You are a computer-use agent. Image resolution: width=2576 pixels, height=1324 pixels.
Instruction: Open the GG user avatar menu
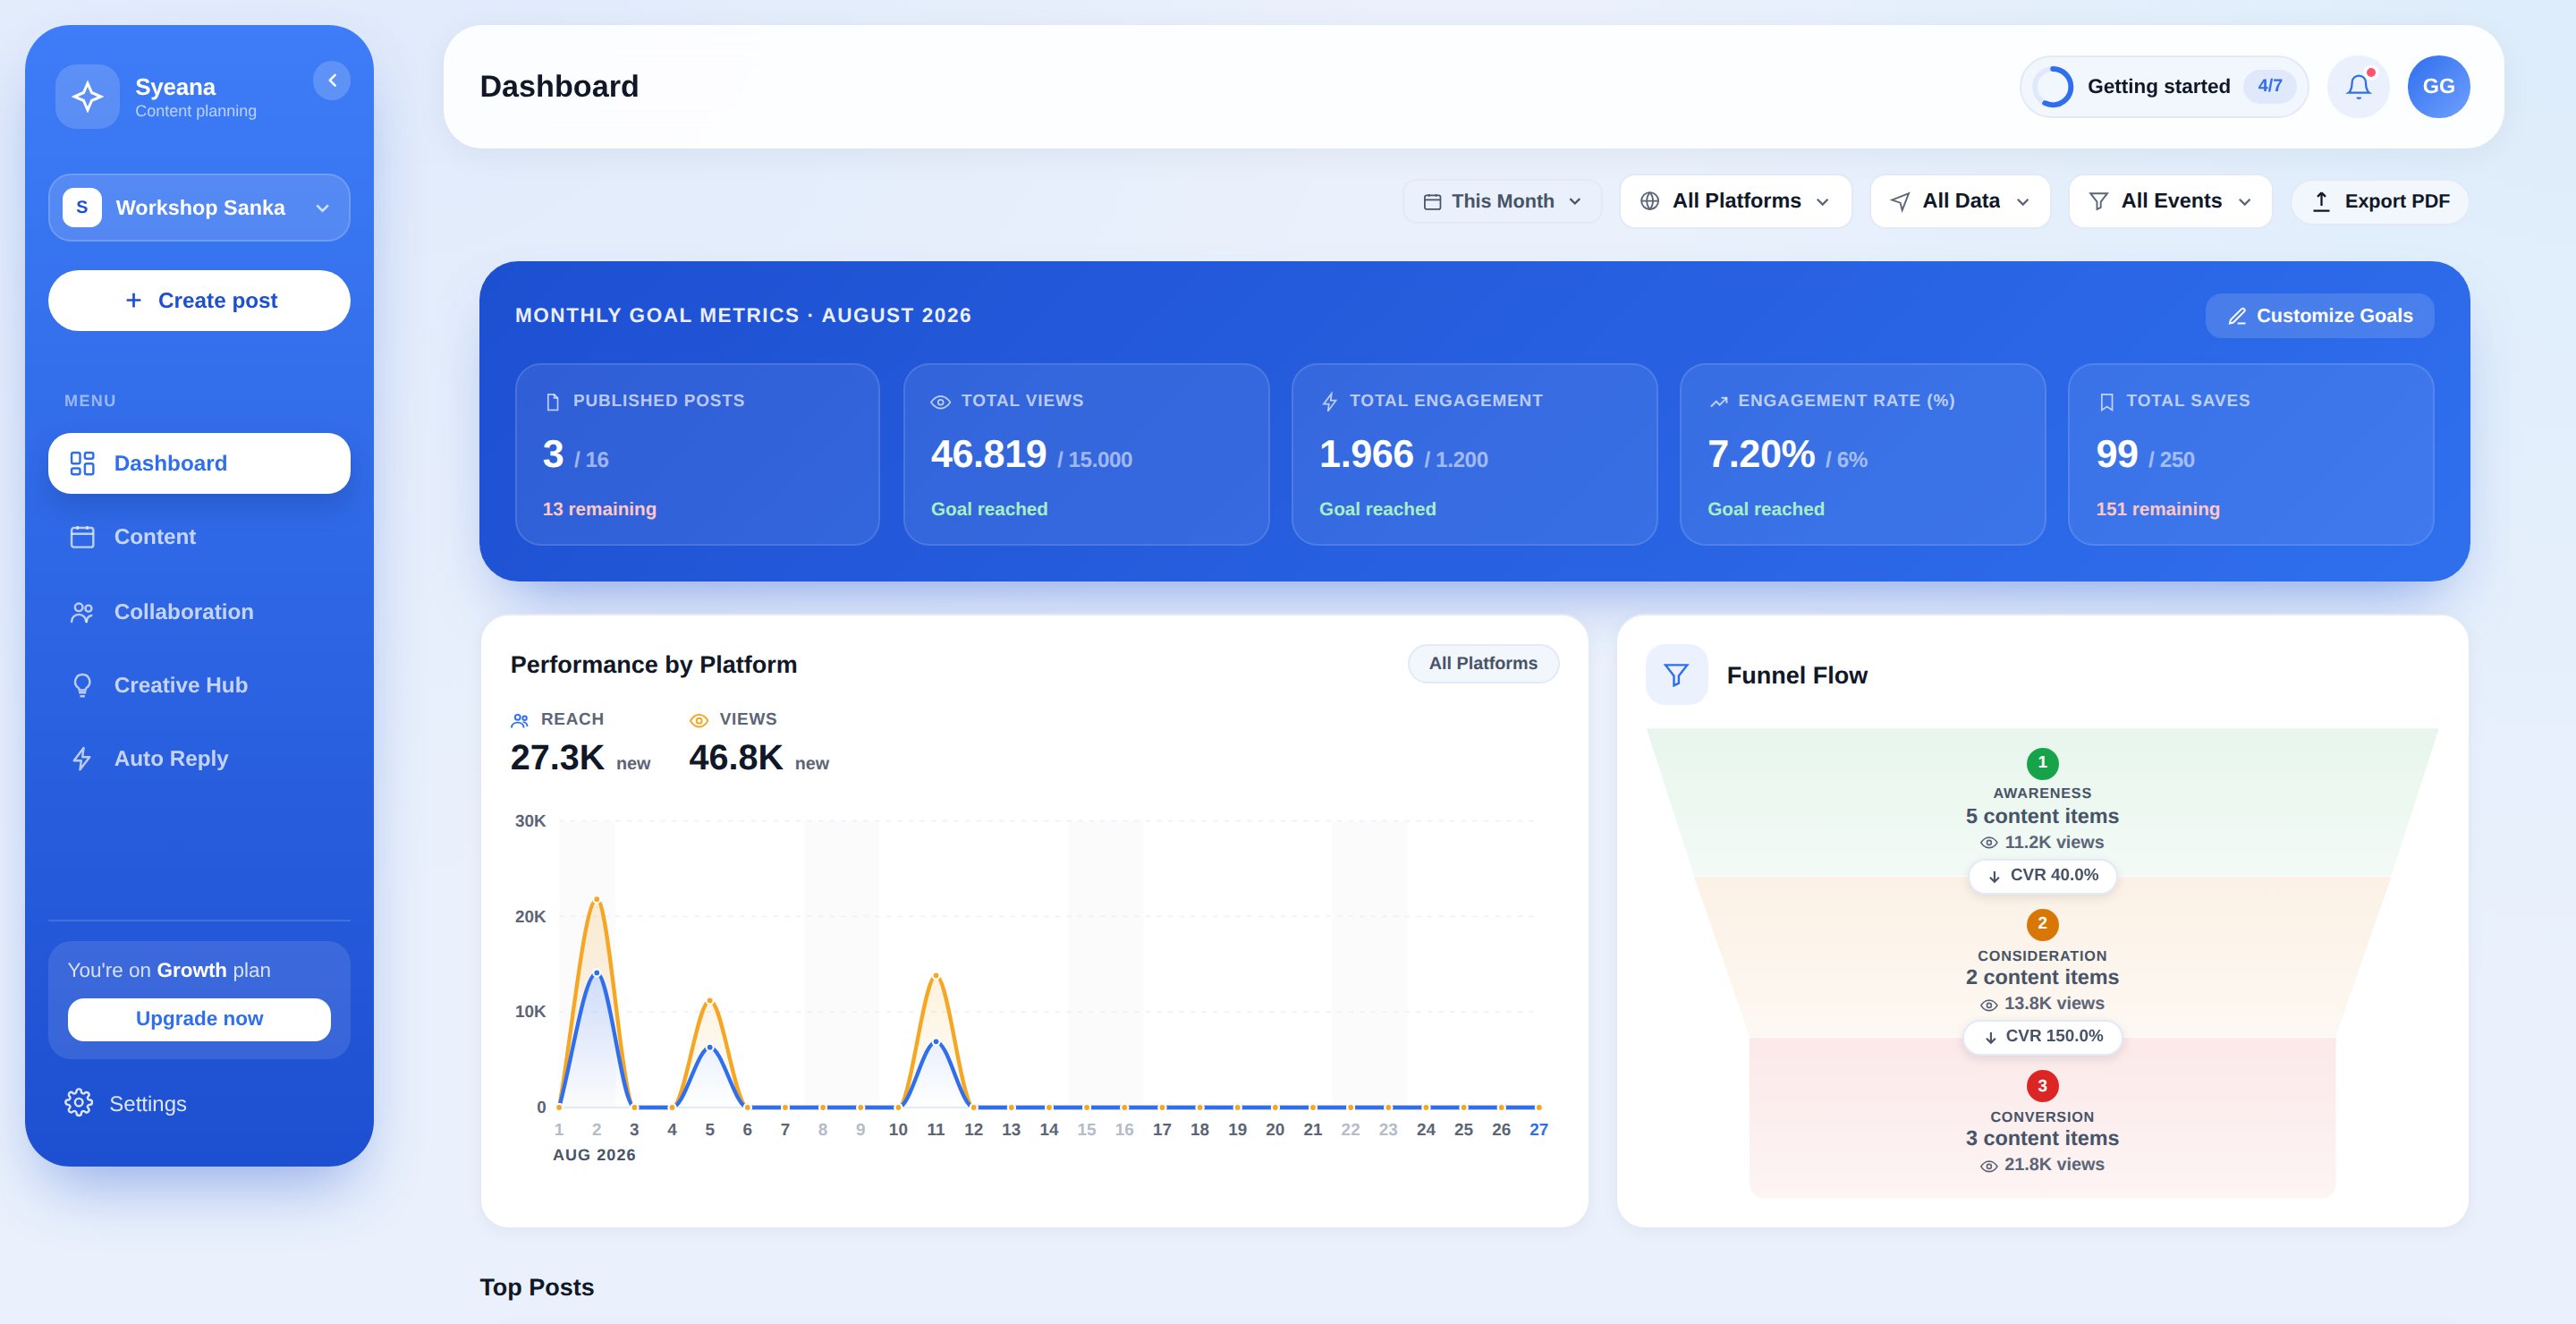pyautogui.click(x=2438, y=87)
